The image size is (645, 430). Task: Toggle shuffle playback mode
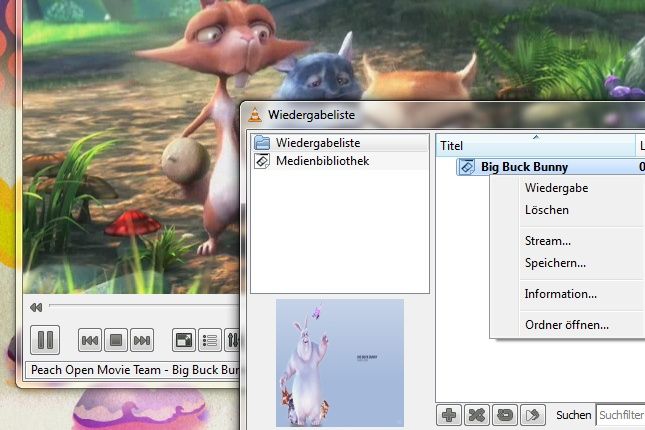coord(477,414)
